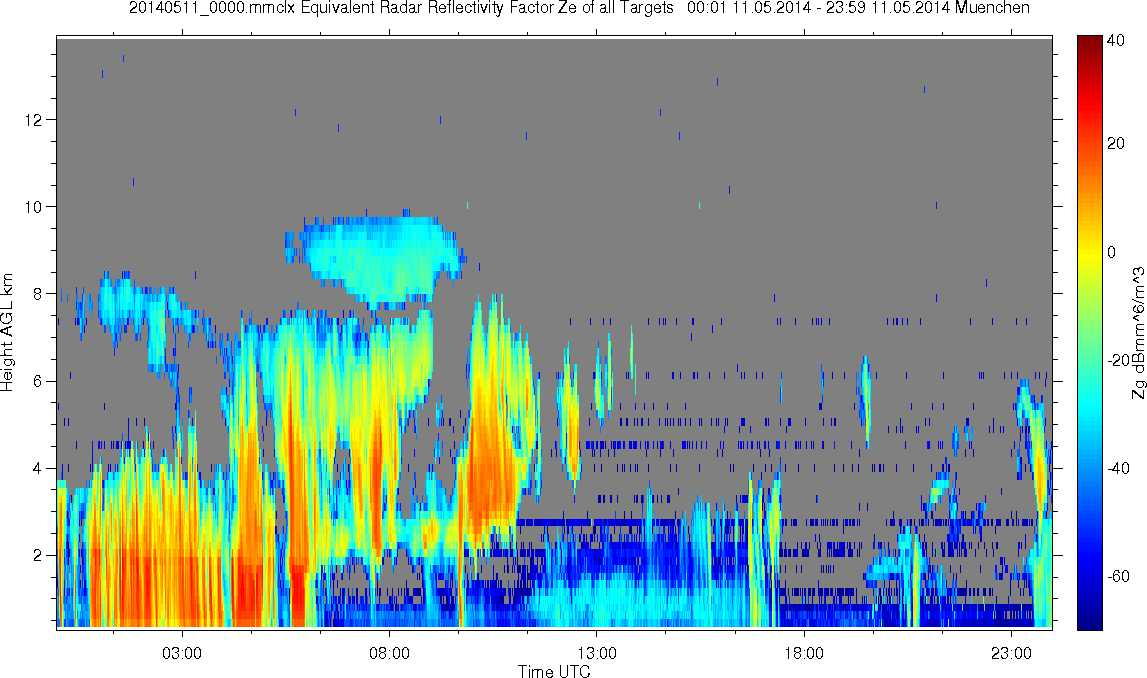The image size is (1147, 678).
Task: Click the 08:00 time tick label
Action: pyautogui.click(x=389, y=652)
